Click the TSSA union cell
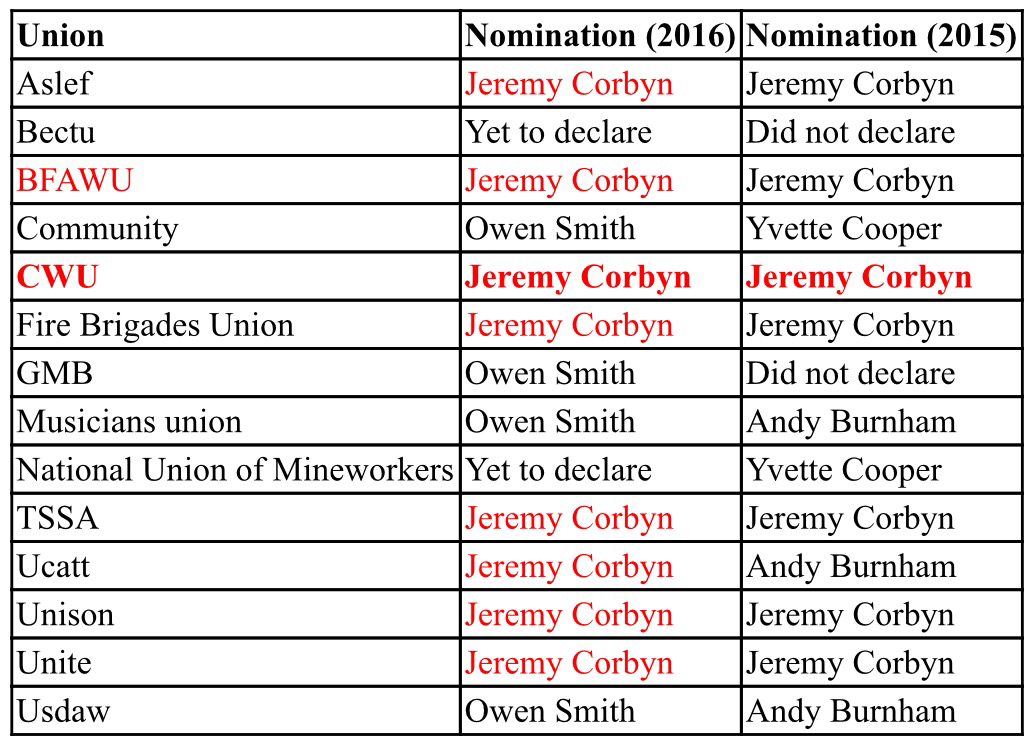The image size is (1036, 748). [58, 519]
